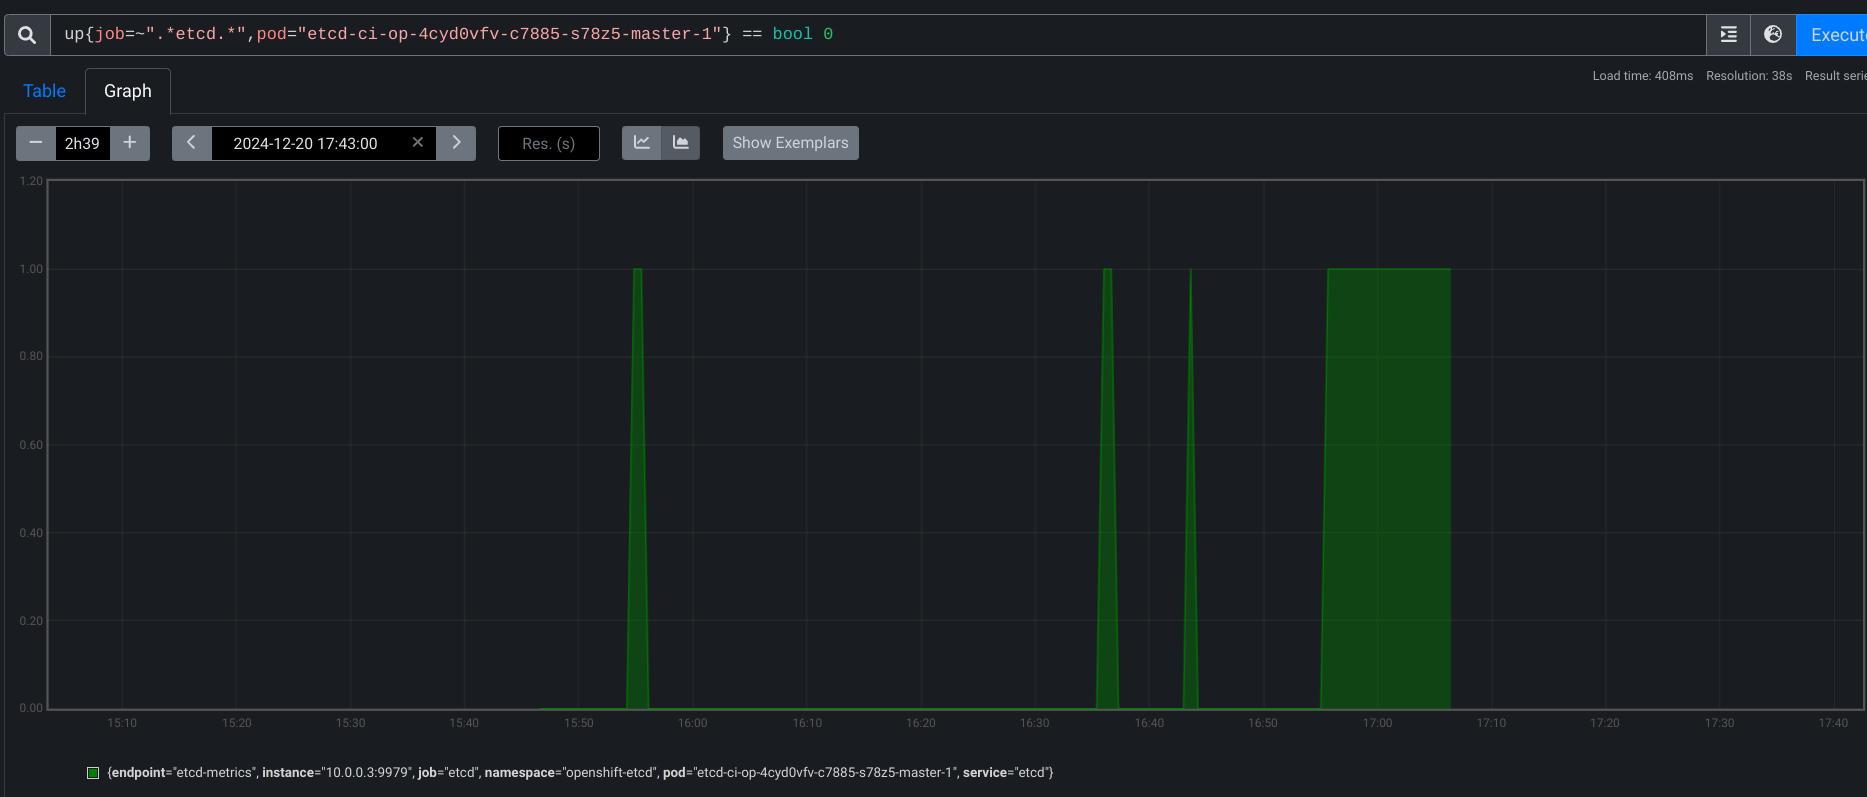Screen dimensions: 1867x797
Task: Decrease the time range with minus
Action: pos(36,143)
